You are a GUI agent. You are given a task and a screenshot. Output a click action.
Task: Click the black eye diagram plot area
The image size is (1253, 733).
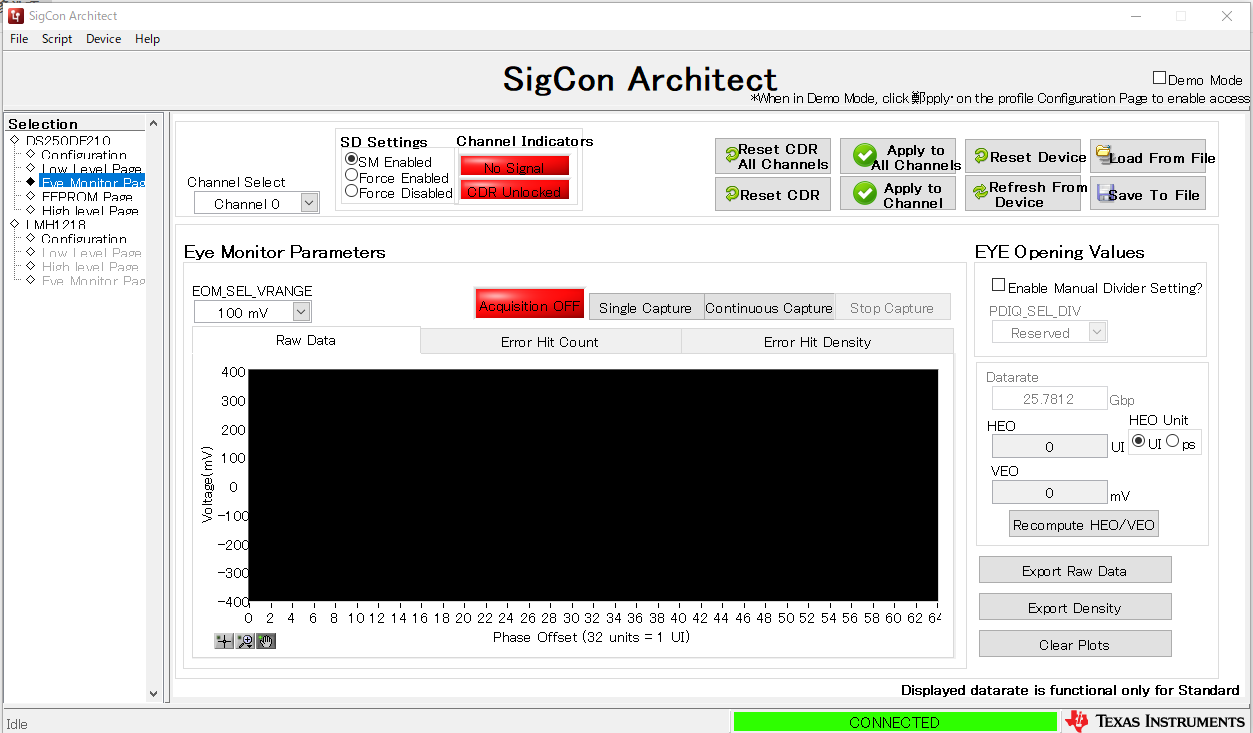pos(593,485)
